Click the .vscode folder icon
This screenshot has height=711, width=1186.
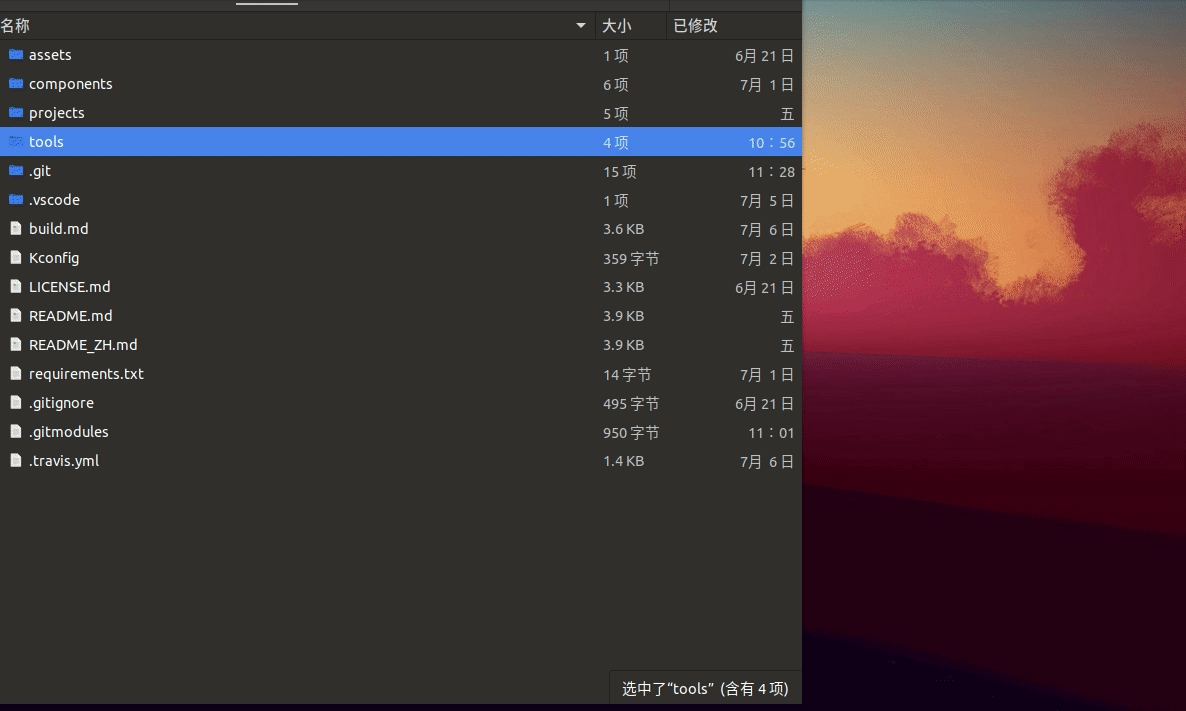point(16,199)
